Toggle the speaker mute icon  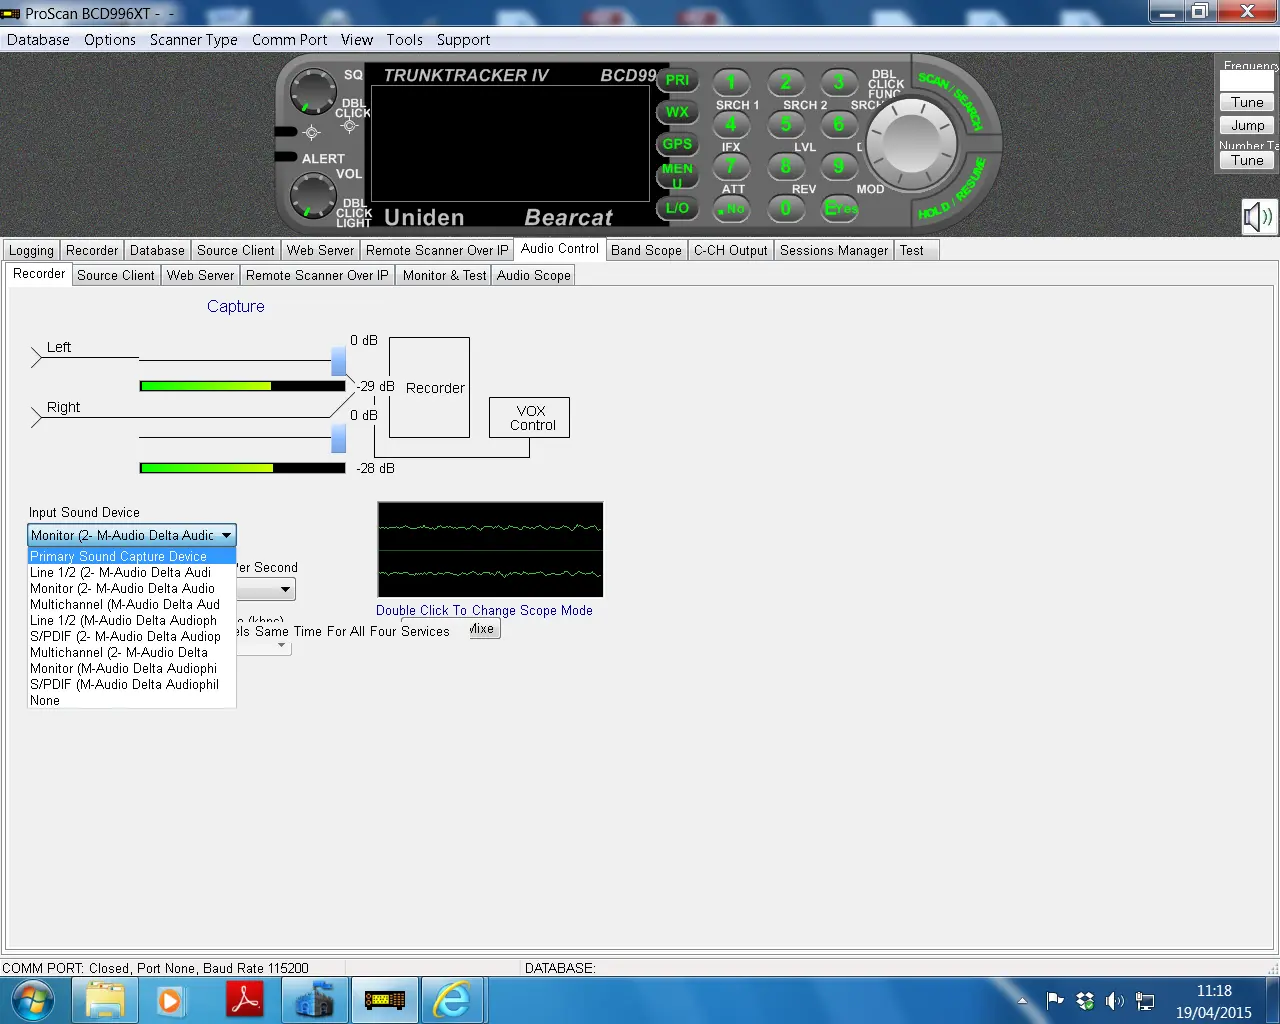click(1259, 216)
